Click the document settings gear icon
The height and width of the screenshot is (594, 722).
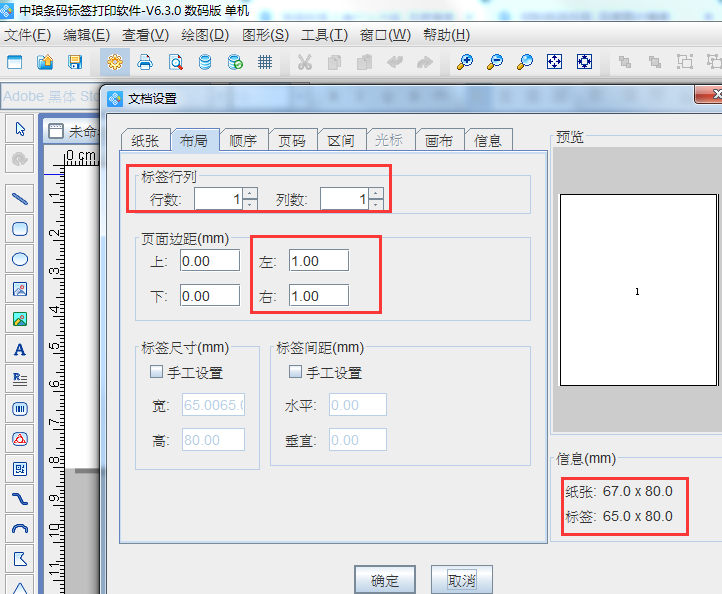(x=115, y=62)
